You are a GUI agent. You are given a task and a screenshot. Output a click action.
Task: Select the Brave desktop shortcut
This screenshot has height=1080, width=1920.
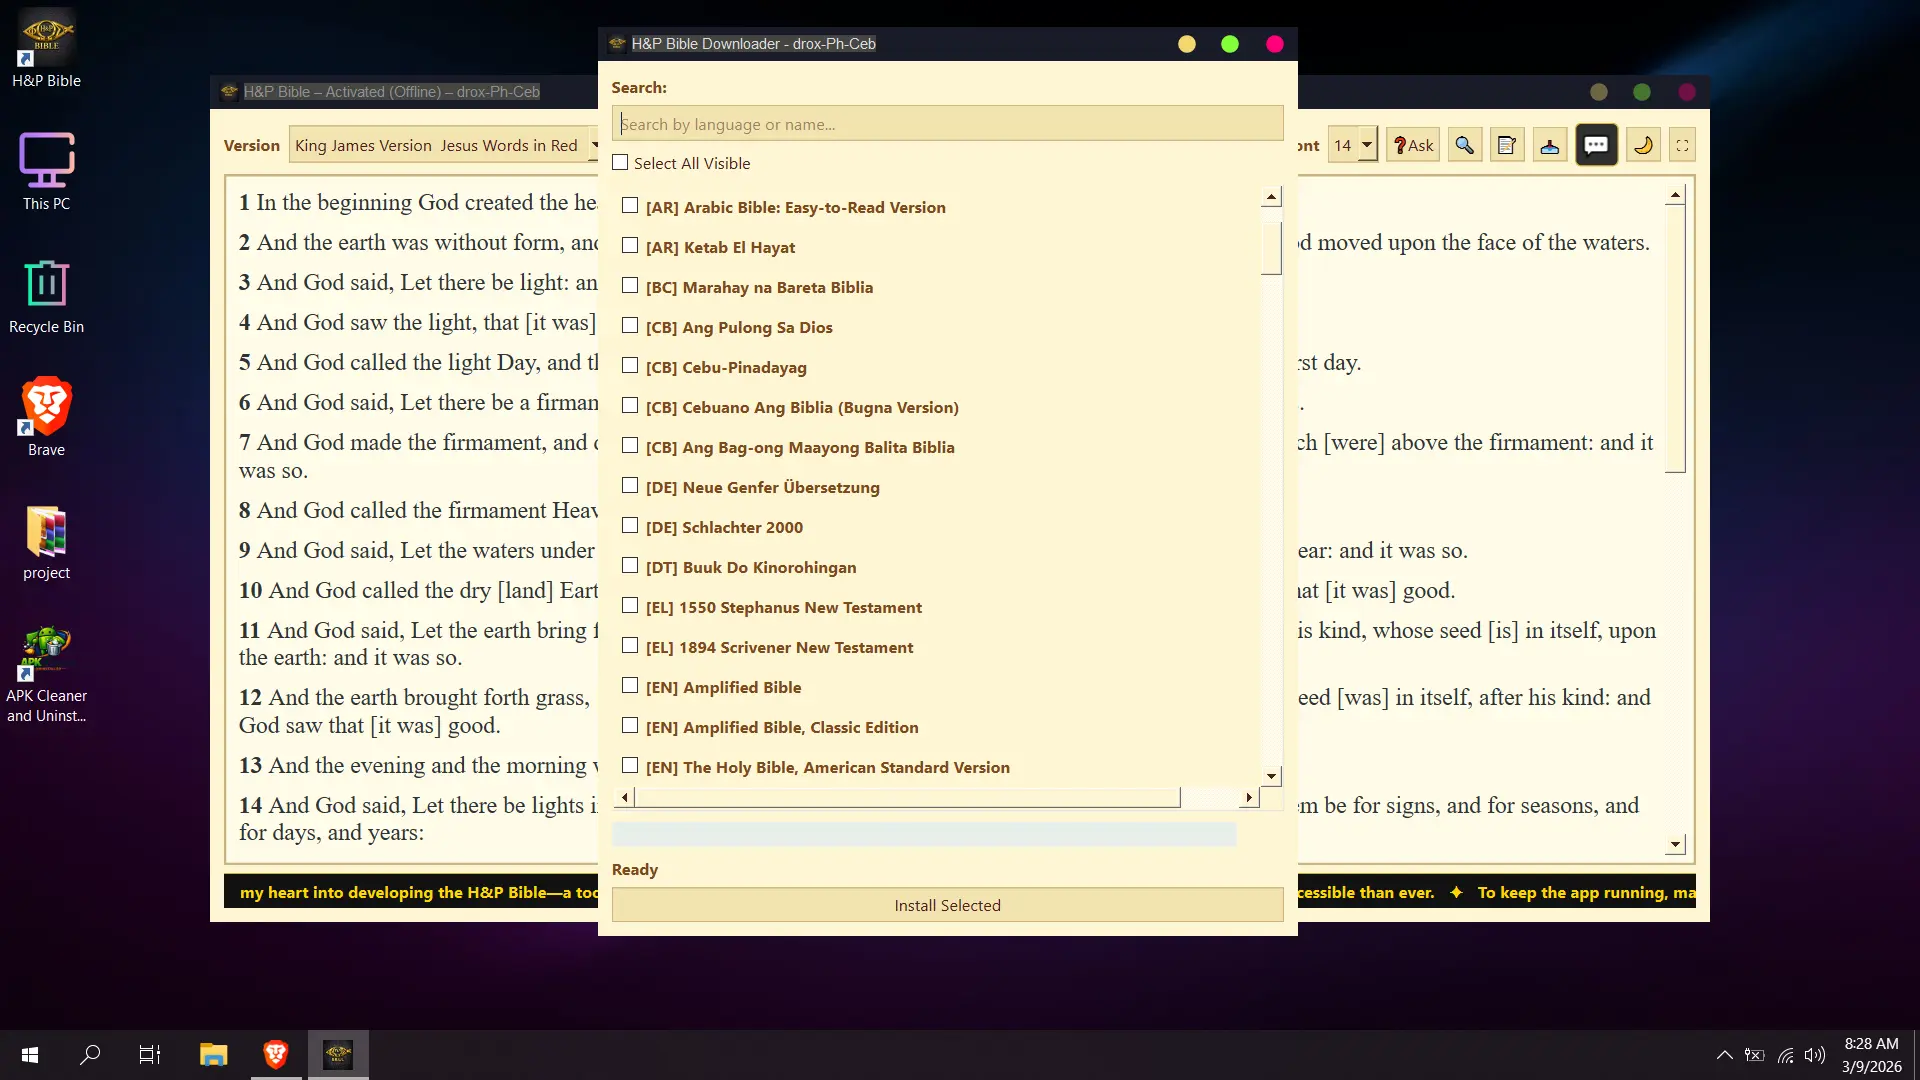click(x=46, y=418)
